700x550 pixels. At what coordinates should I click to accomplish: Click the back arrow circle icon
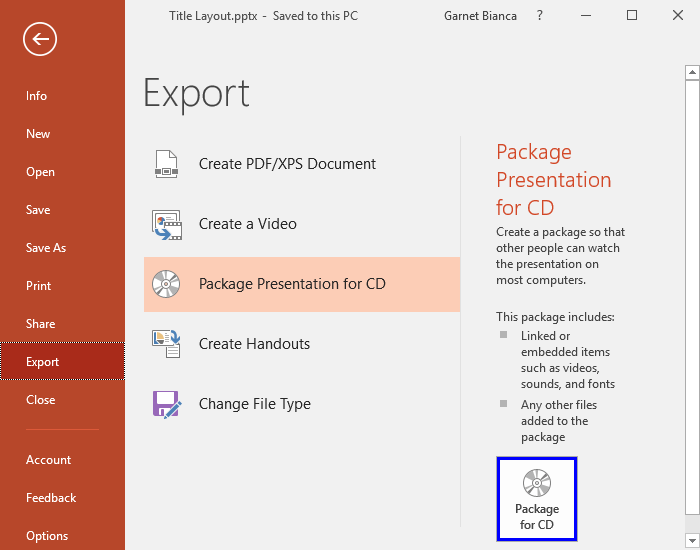(40, 39)
